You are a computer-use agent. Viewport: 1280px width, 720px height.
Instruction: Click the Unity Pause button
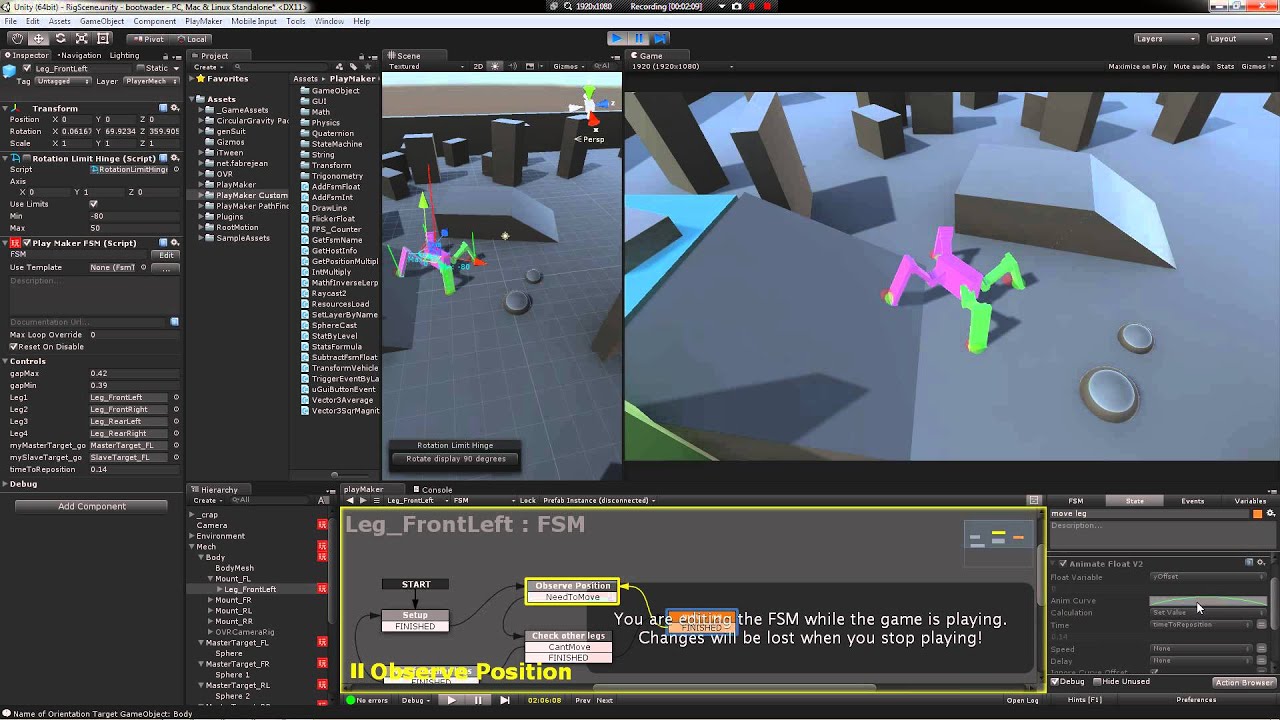[x=639, y=38]
